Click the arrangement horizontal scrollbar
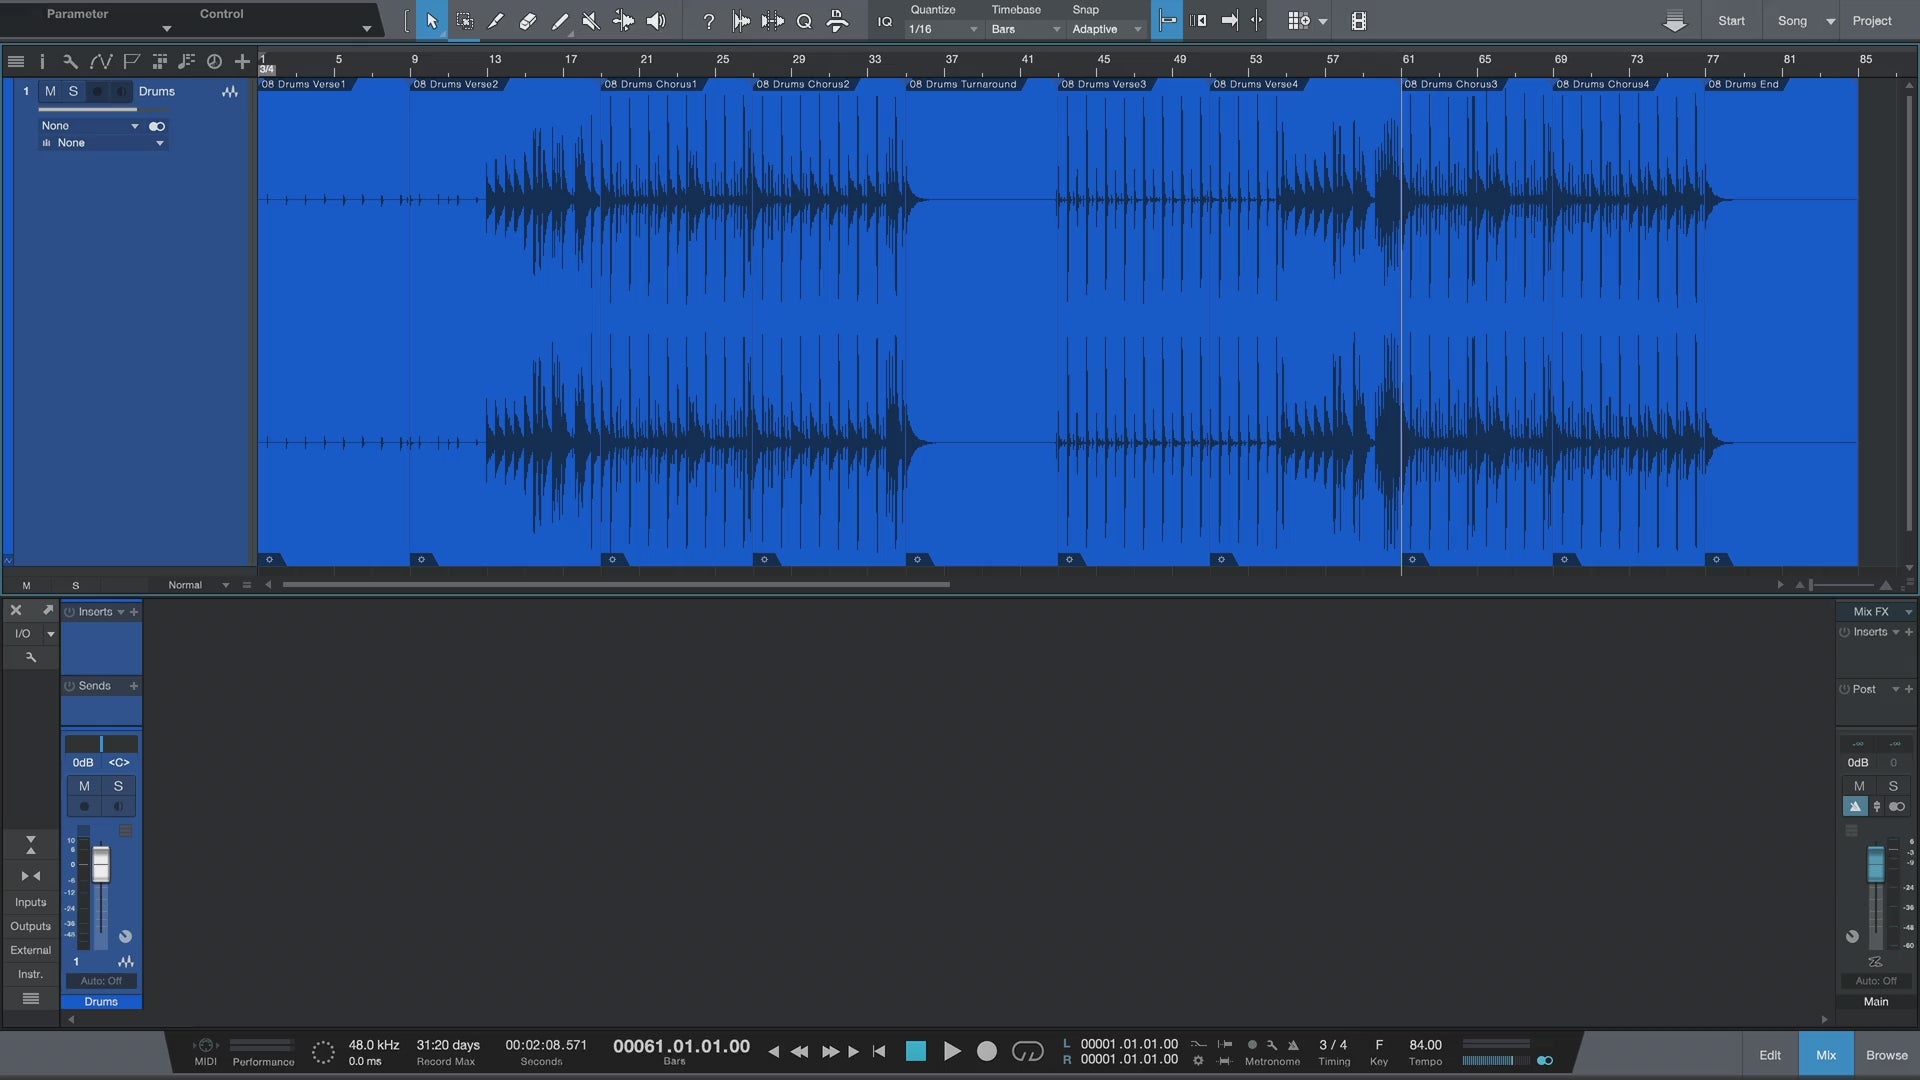Viewport: 1920px width, 1080px height. click(x=616, y=585)
